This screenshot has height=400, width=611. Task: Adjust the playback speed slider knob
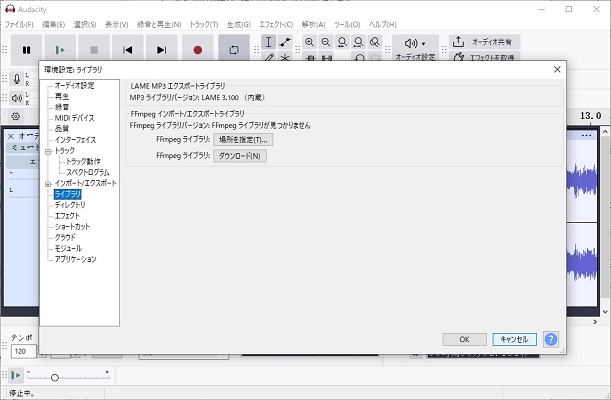click(x=55, y=377)
